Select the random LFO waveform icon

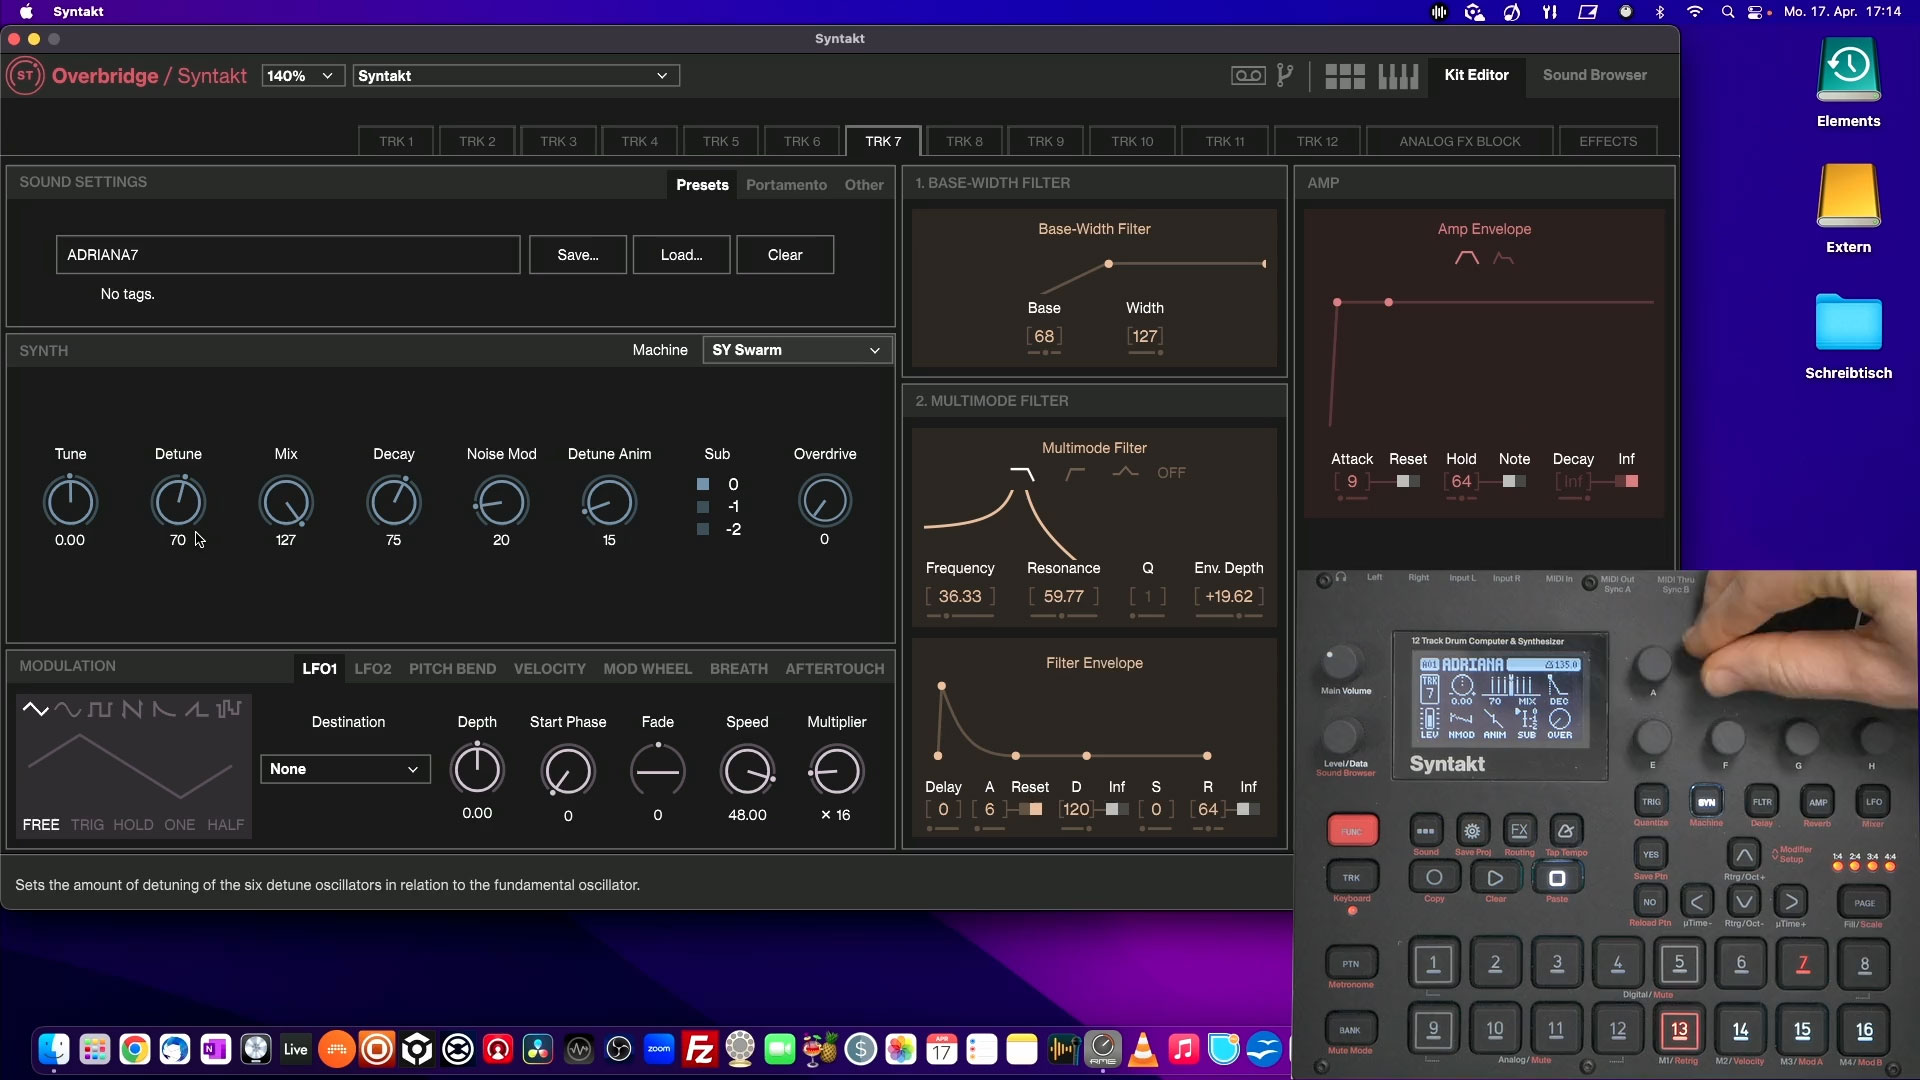229,709
